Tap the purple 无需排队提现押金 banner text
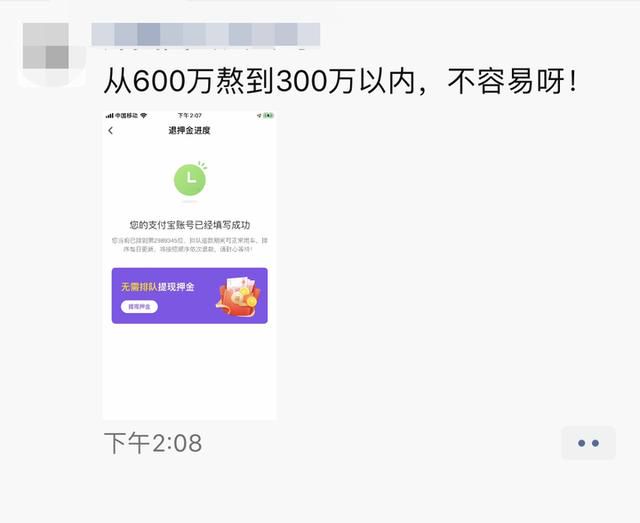640x523 pixels. [x=157, y=287]
